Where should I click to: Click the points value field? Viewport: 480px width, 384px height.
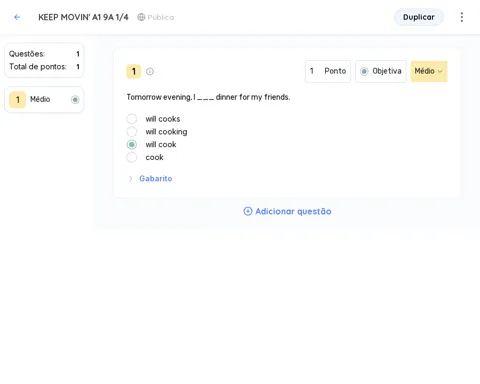(x=328, y=71)
